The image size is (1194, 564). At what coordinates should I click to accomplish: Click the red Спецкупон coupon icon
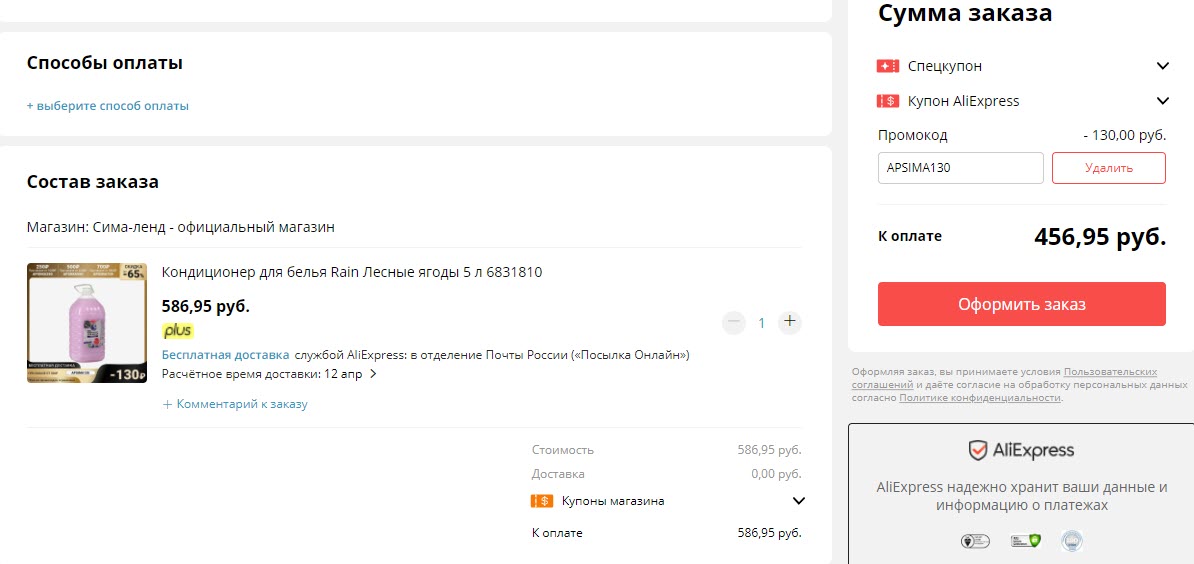[x=888, y=66]
